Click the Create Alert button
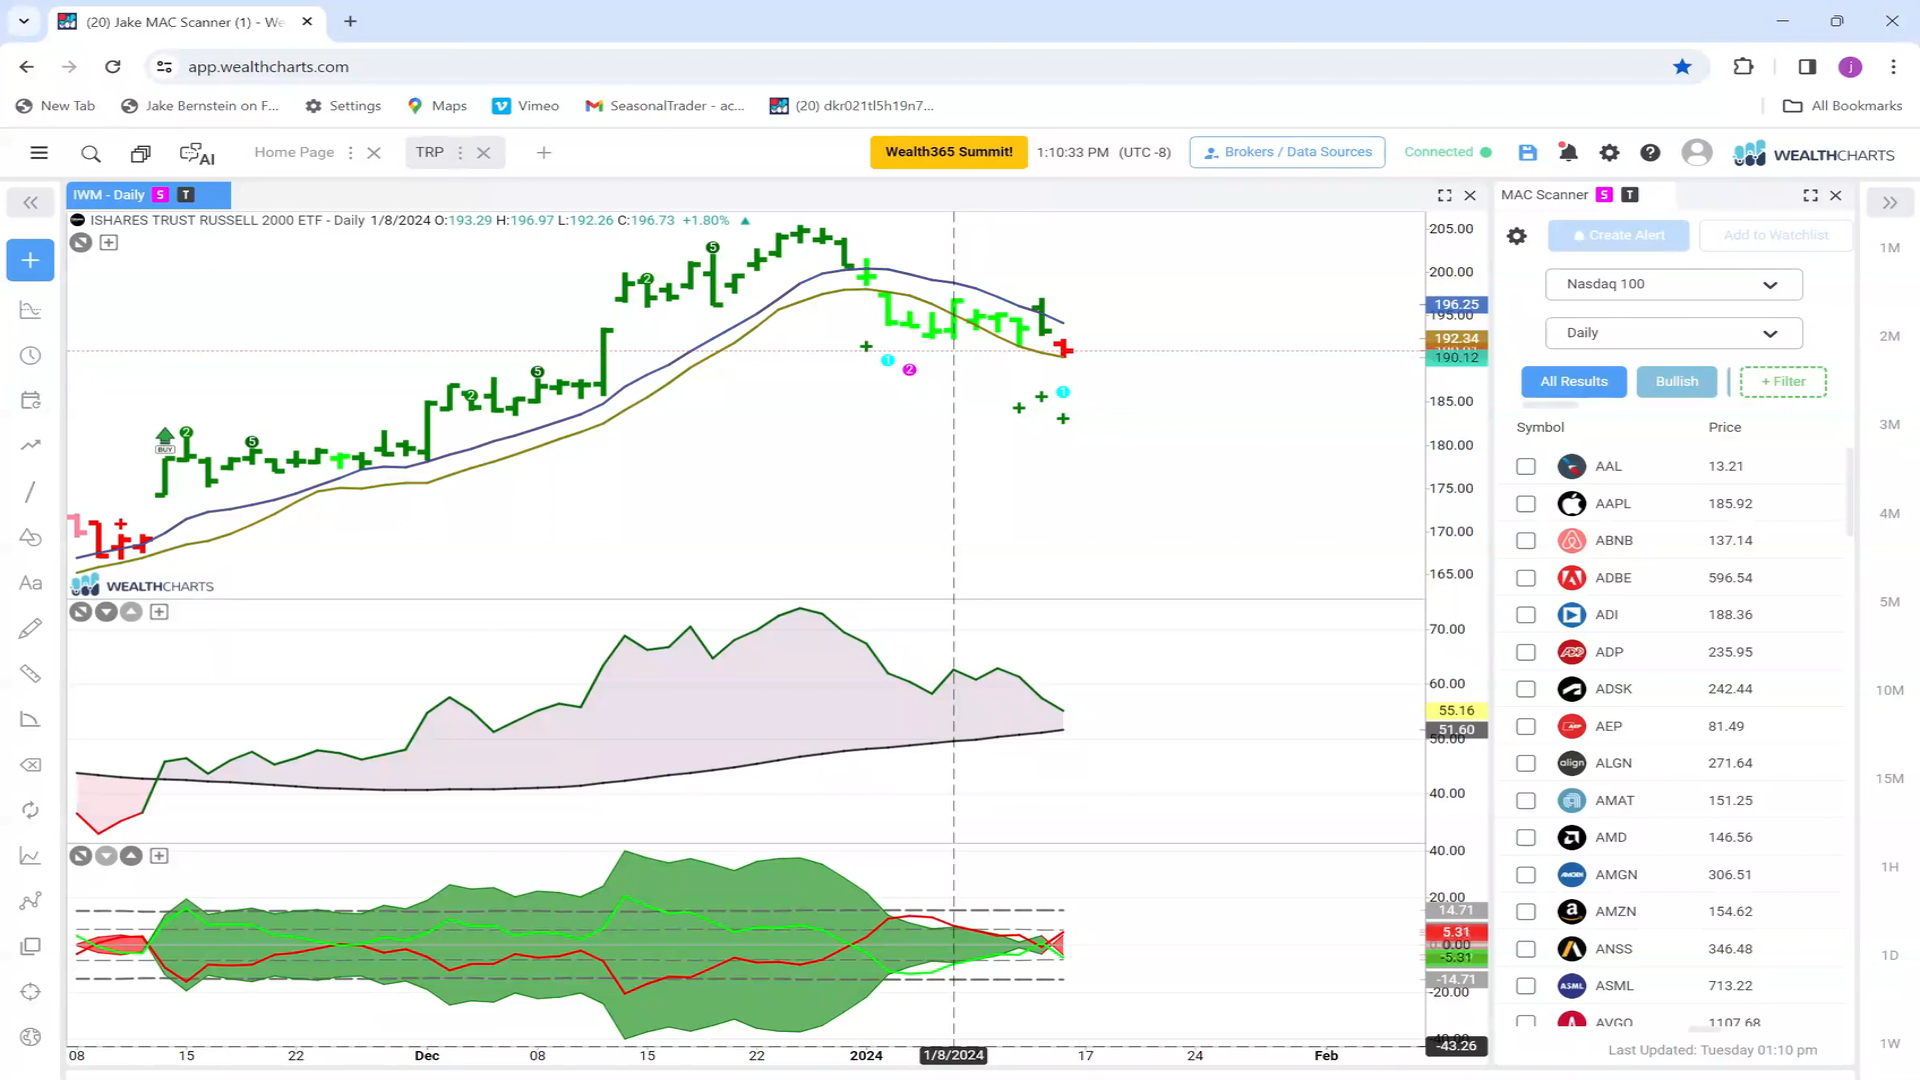This screenshot has height=1080, width=1920. click(x=1618, y=235)
